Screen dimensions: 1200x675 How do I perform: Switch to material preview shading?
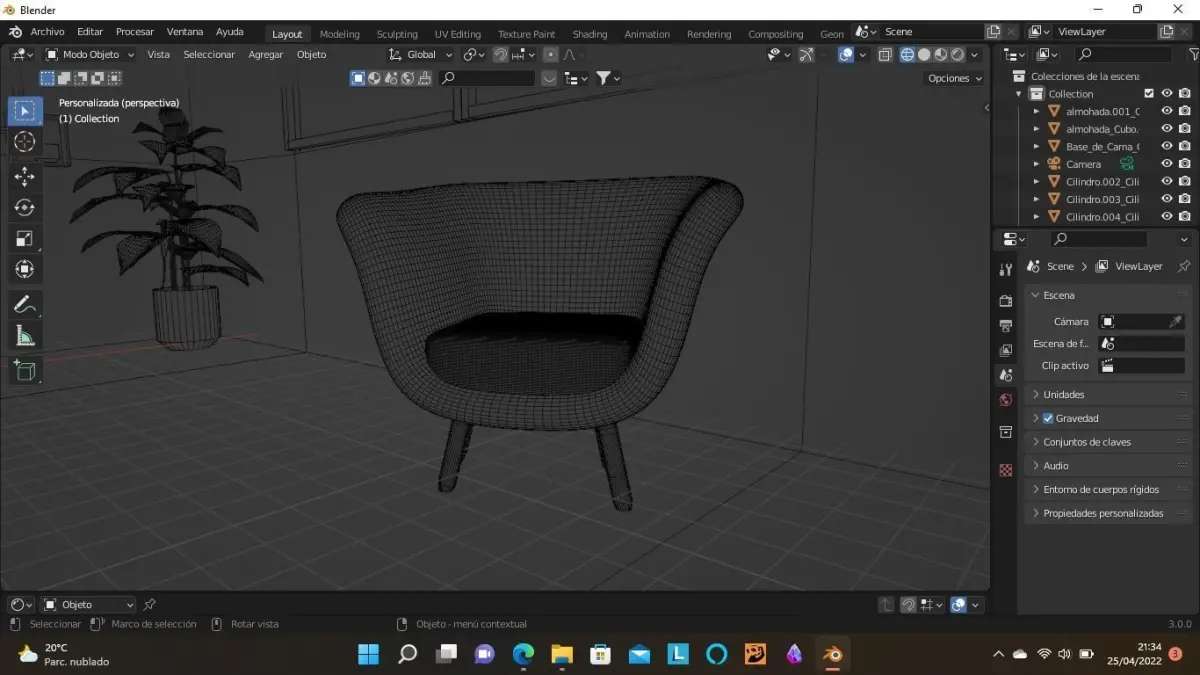point(941,55)
